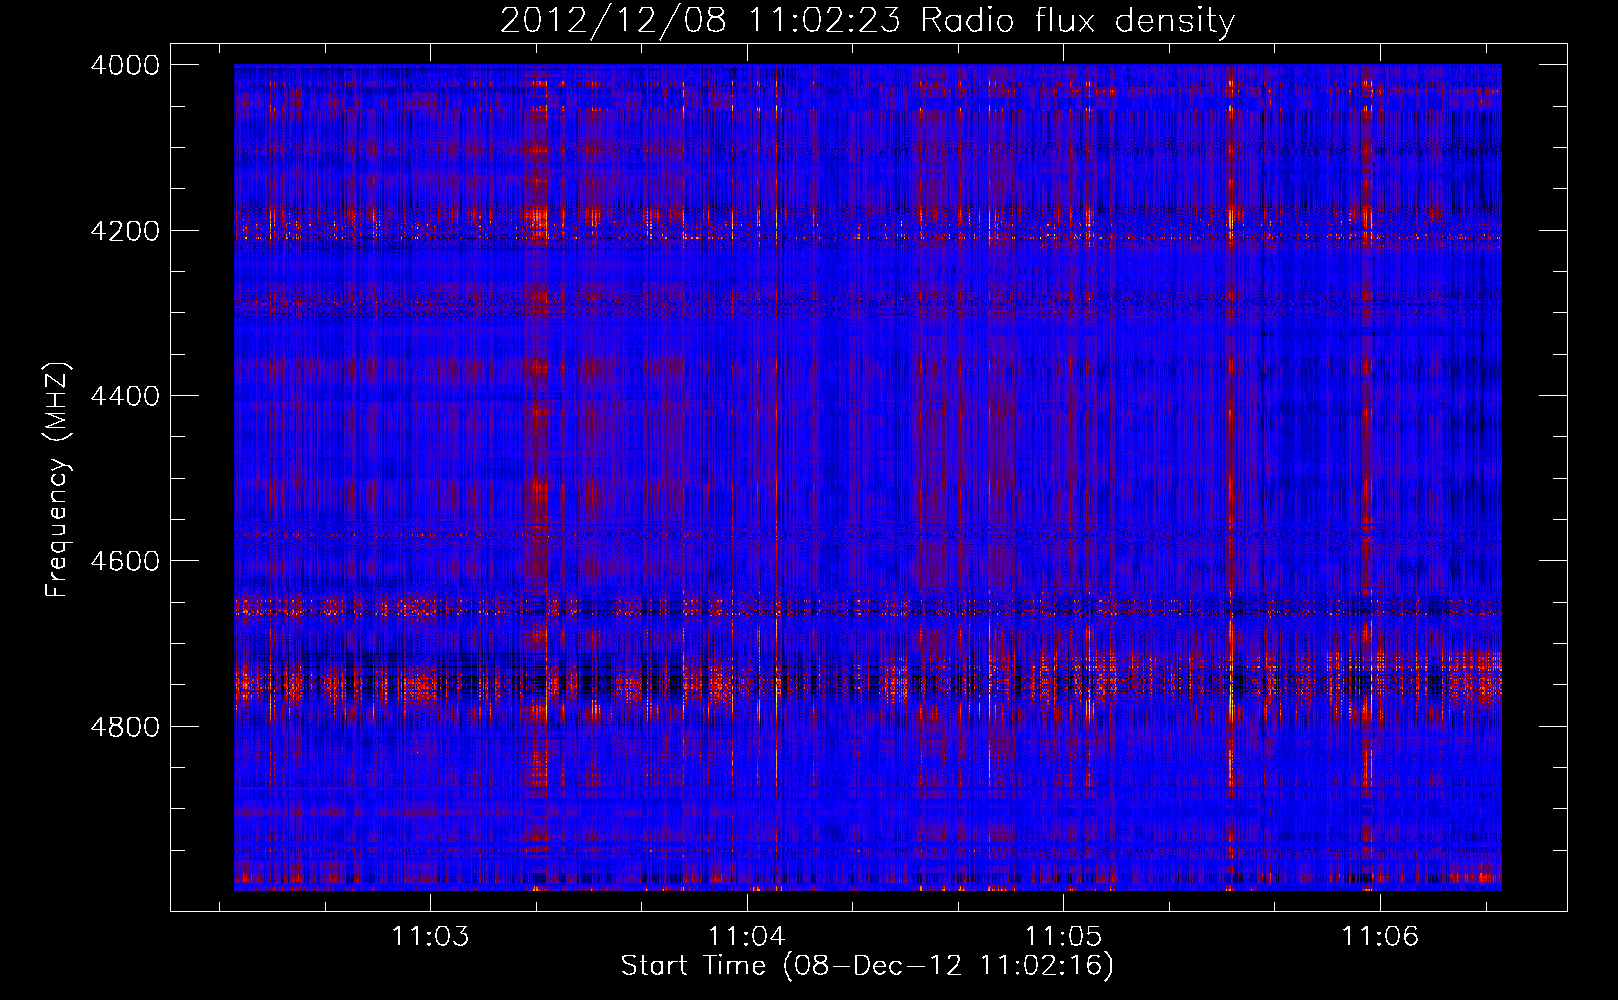
Task: Click the "Frequency (MHZ)" axis label
Action: [x=58, y=480]
